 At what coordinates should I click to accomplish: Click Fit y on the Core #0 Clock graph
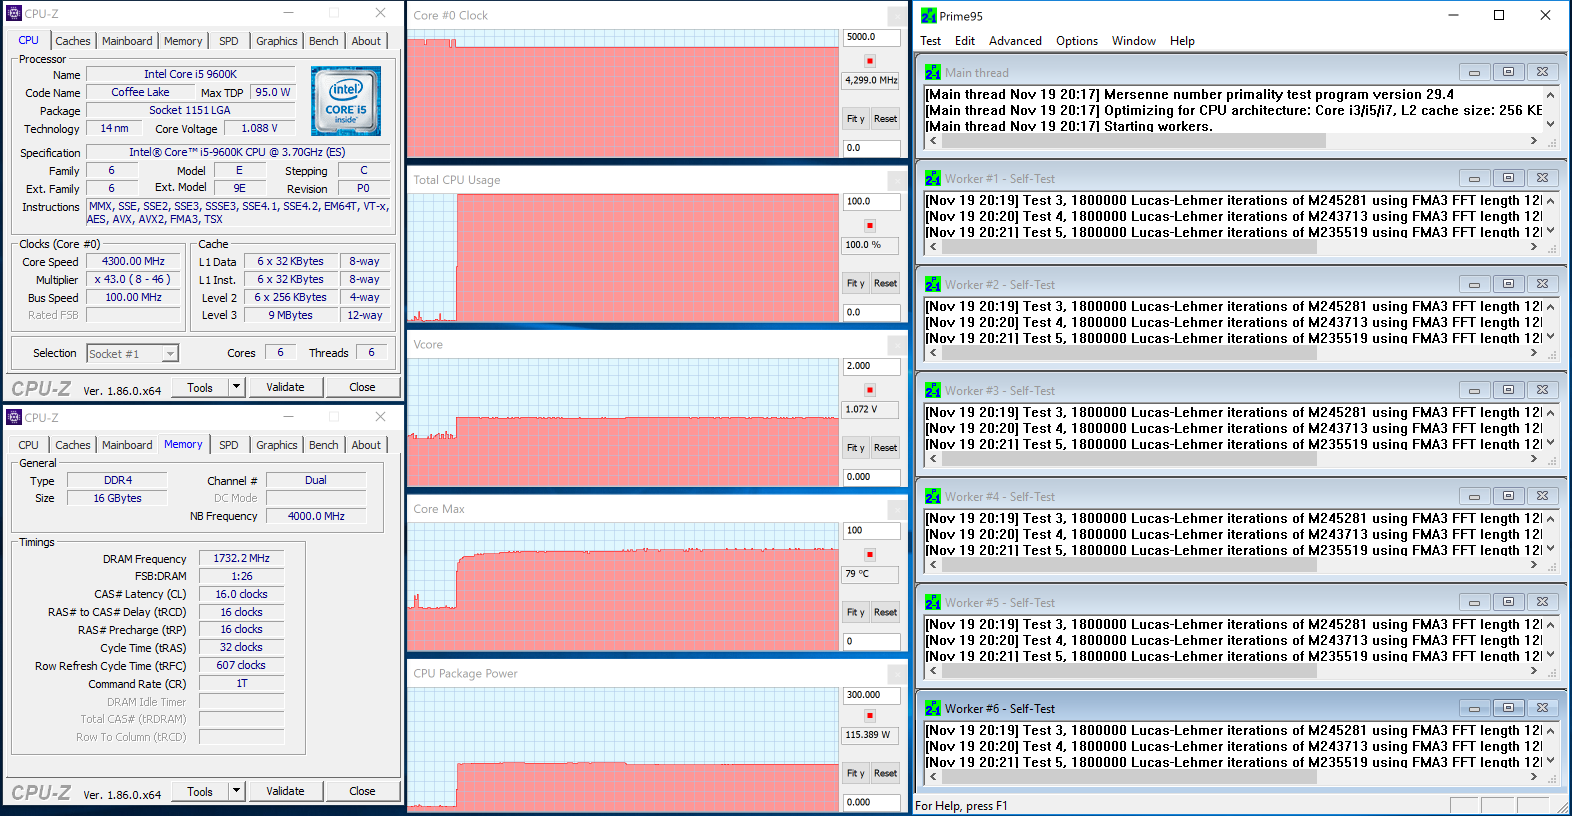click(x=856, y=119)
